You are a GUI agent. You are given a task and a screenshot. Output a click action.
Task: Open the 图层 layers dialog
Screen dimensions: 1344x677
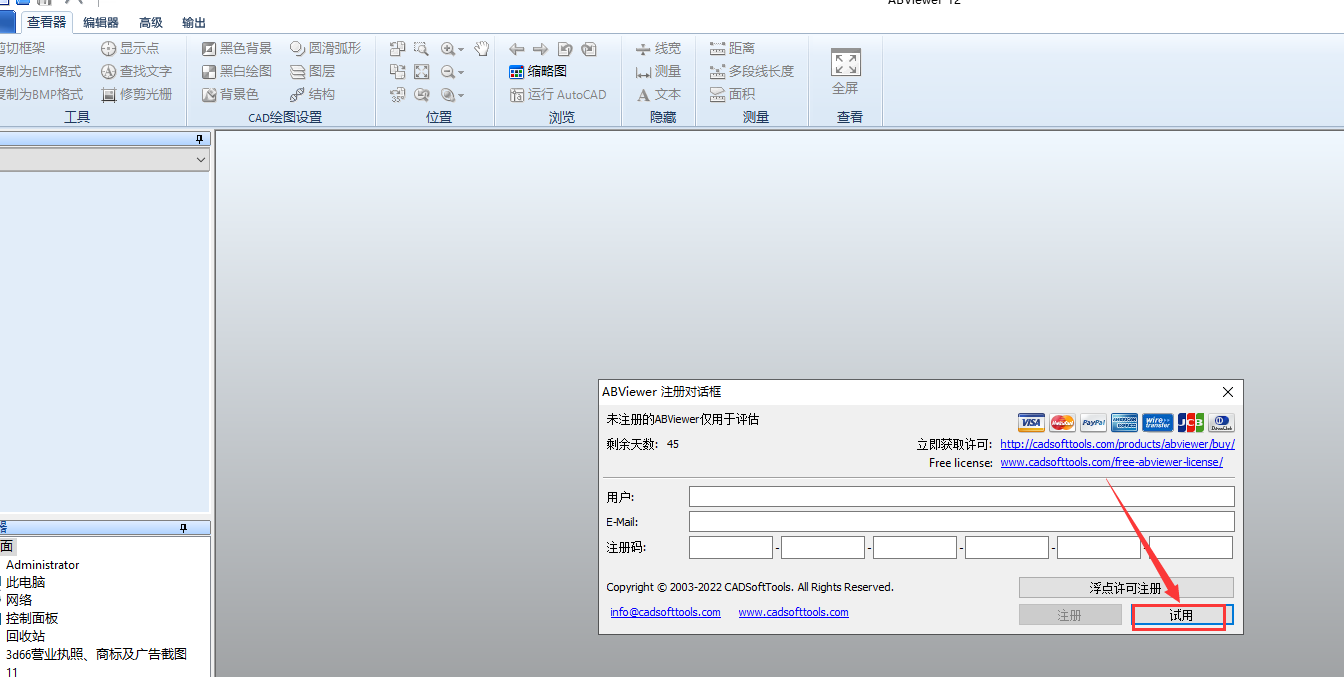pyautogui.click(x=313, y=71)
